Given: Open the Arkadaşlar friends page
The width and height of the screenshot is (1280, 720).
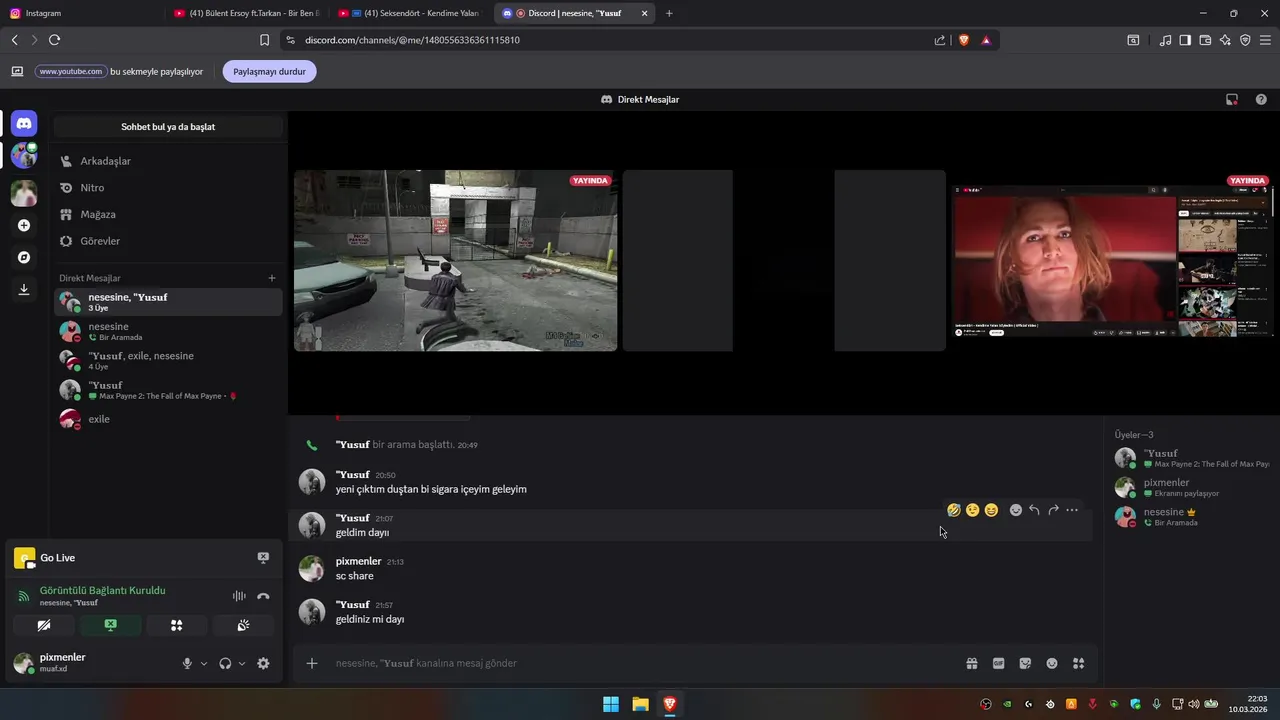Looking at the screenshot, I should coord(168,161).
